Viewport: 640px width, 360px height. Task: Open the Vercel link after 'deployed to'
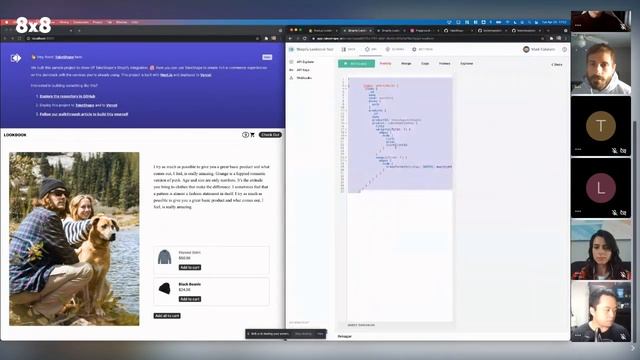click(206, 75)
